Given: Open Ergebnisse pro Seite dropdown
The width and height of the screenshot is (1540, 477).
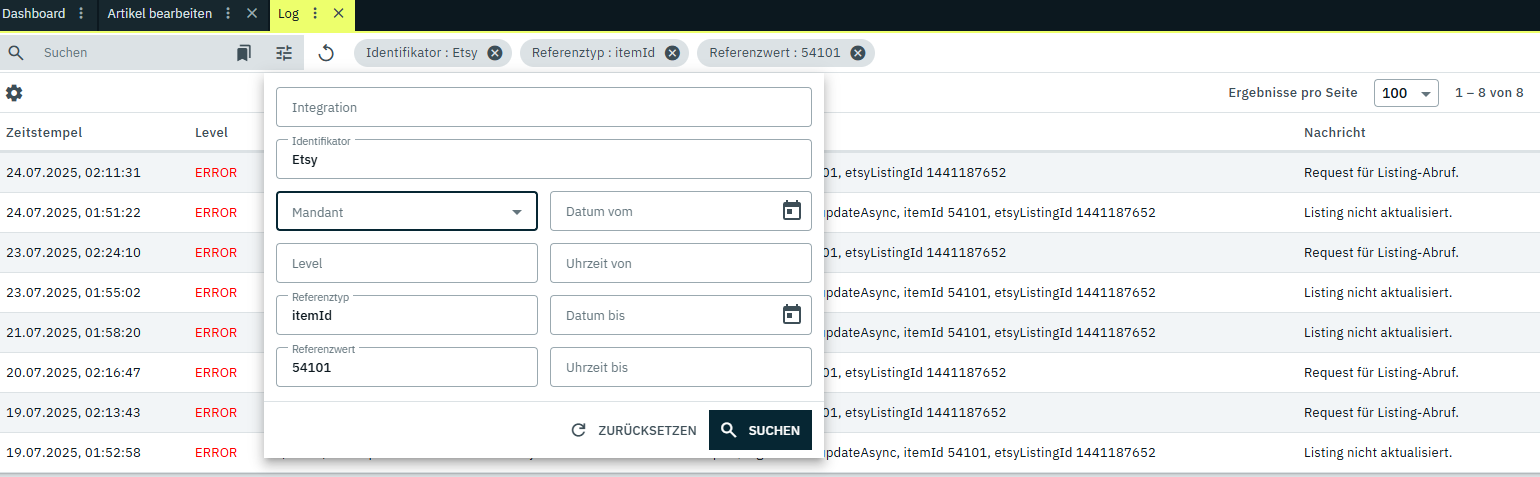Looking at the screenshot, I should coord(1406,93).
